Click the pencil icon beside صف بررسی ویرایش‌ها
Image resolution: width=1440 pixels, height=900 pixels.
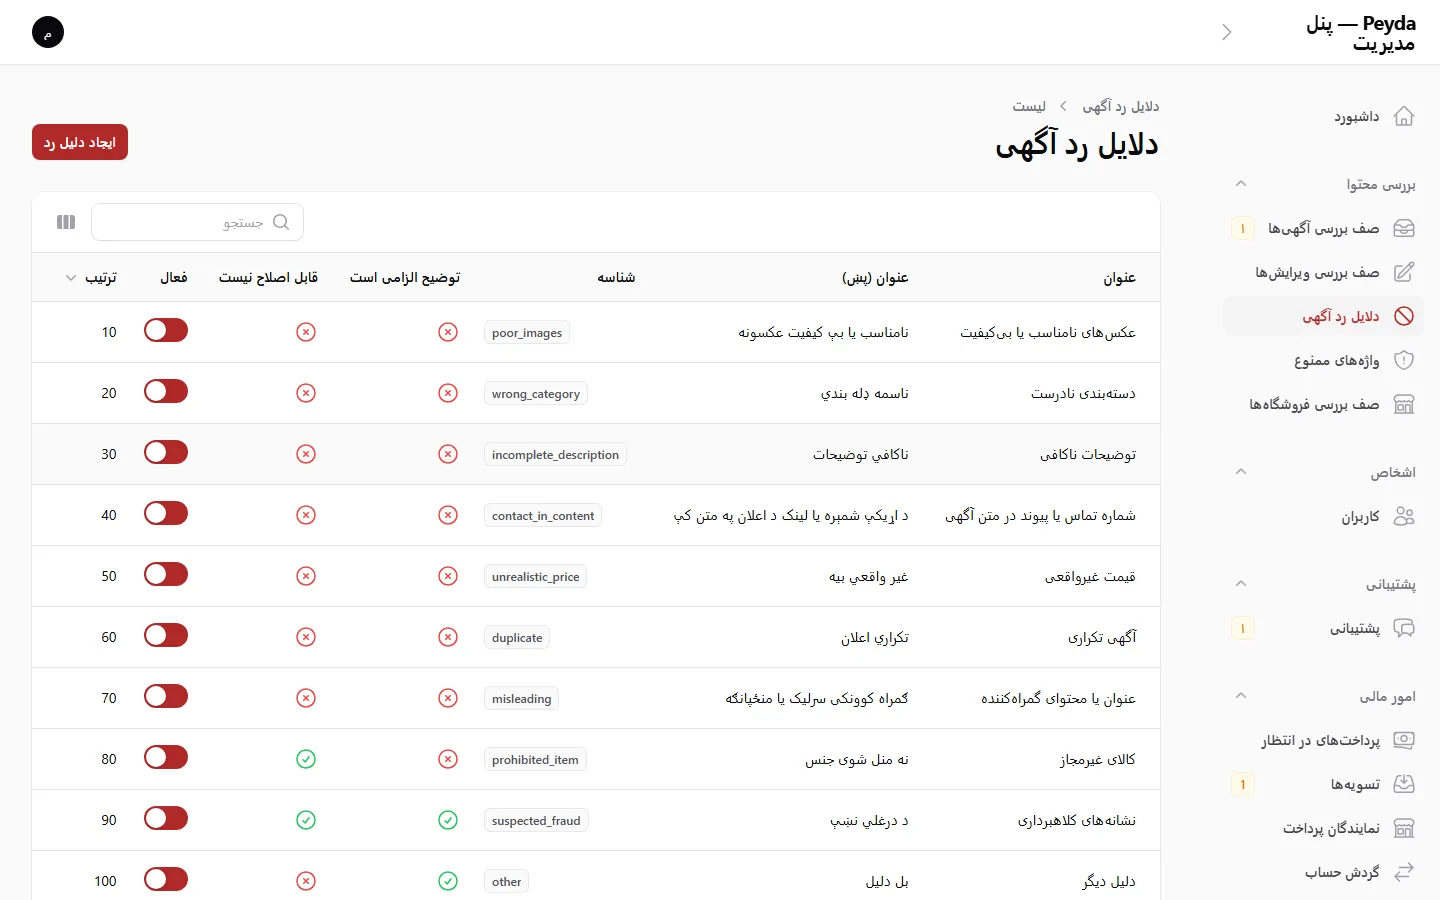[x=1404, y=273]
